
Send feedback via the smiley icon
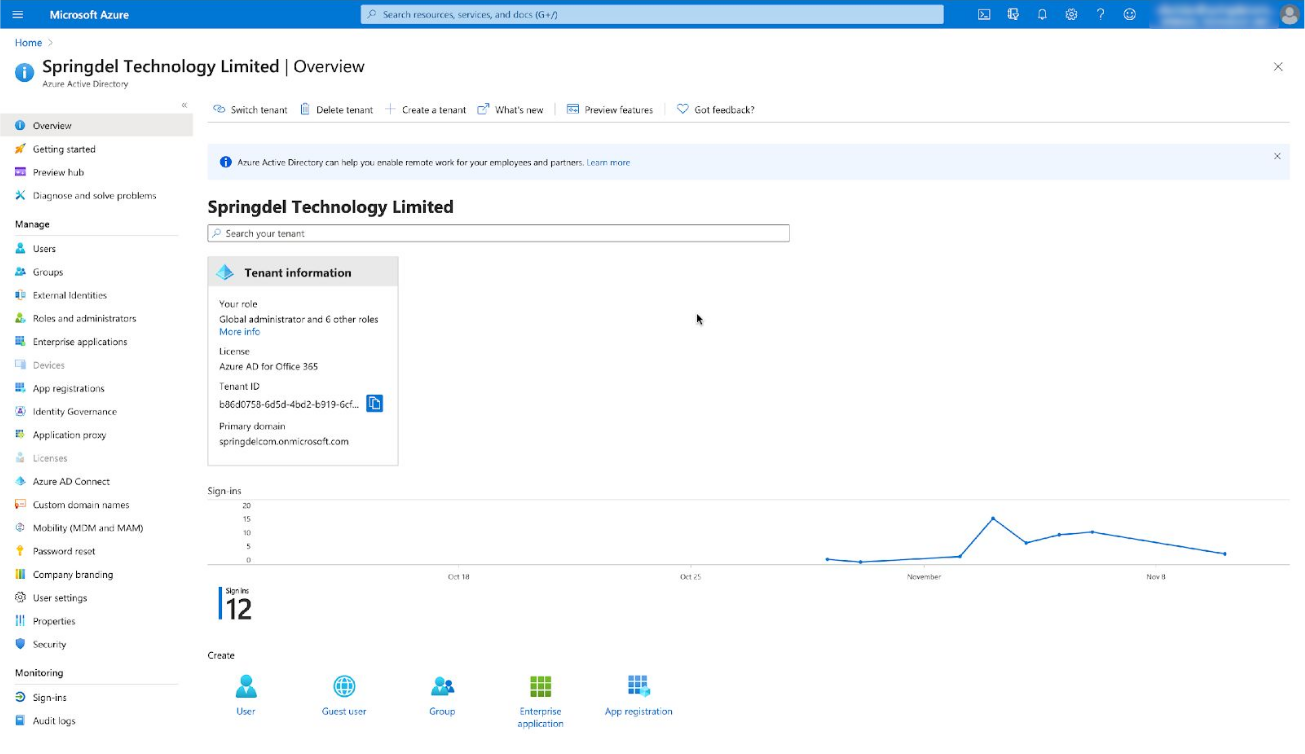tap(1130, 14)
